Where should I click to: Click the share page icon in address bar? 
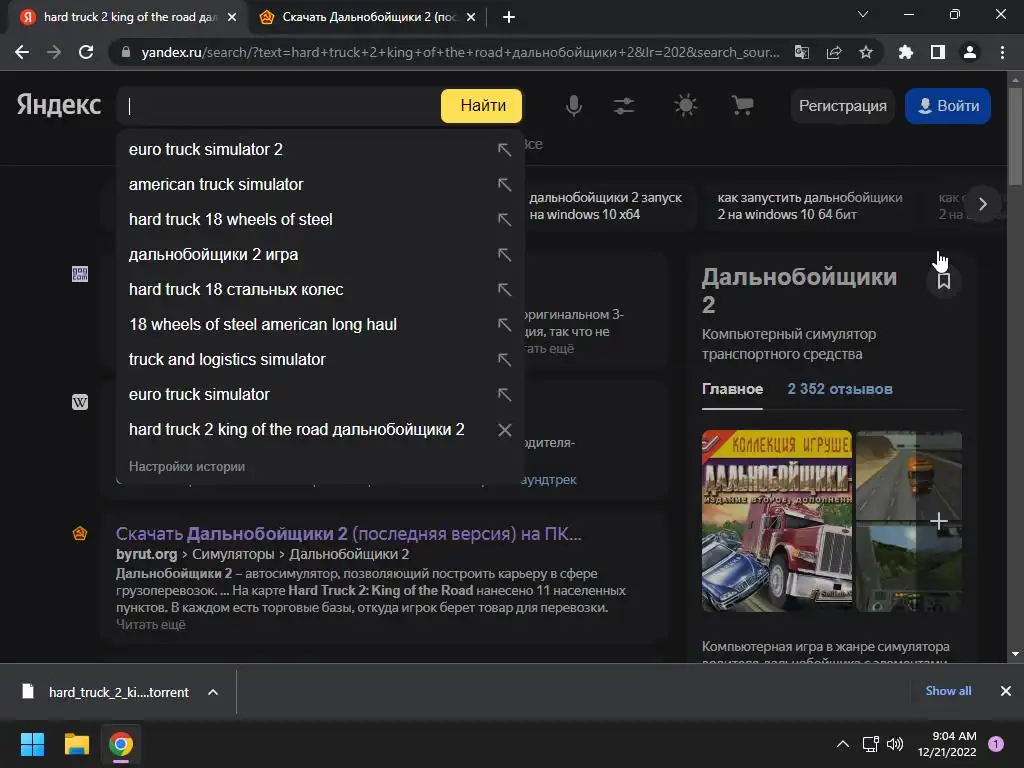click(834, 52)
